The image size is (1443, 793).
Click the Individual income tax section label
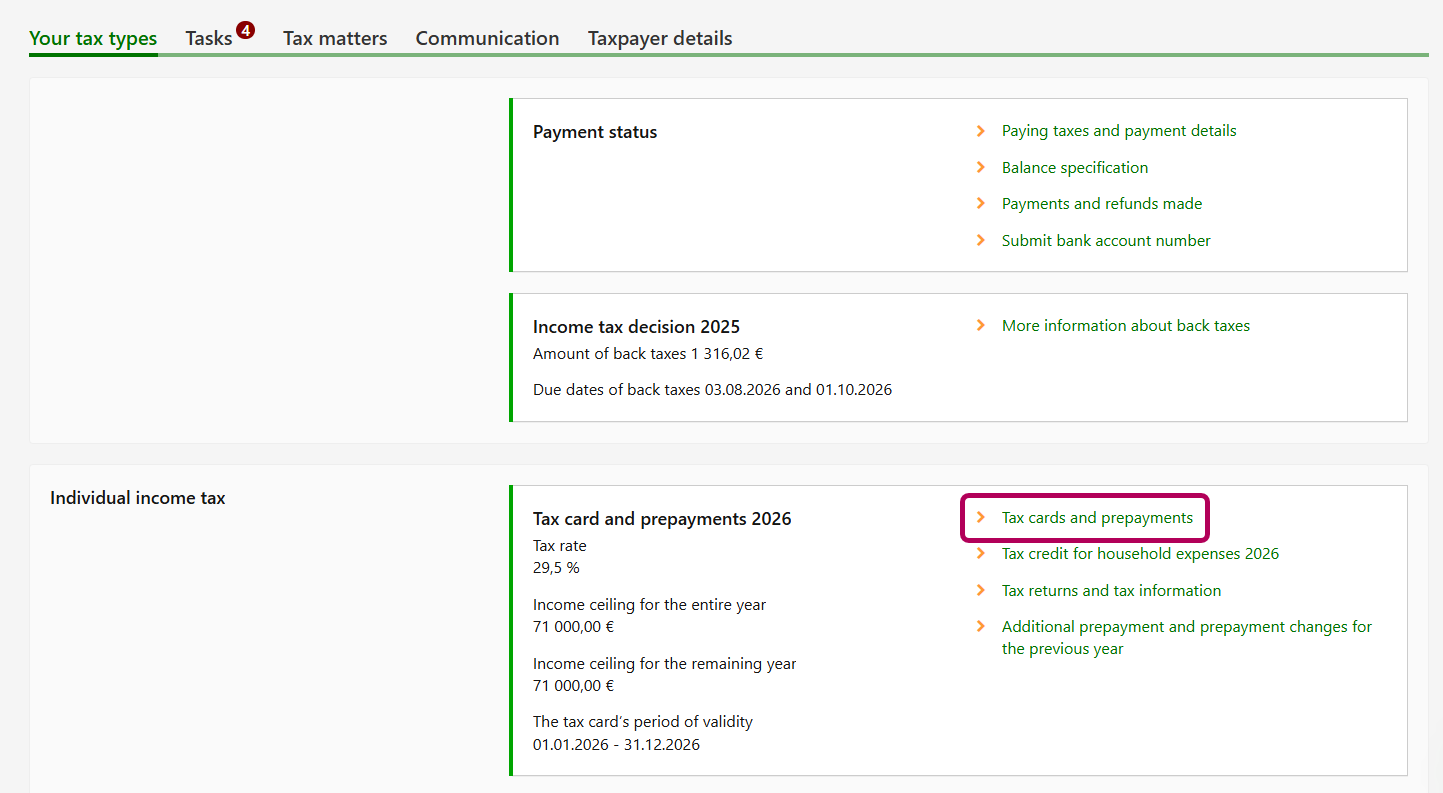pyautogui.click(x=138, y=497)
